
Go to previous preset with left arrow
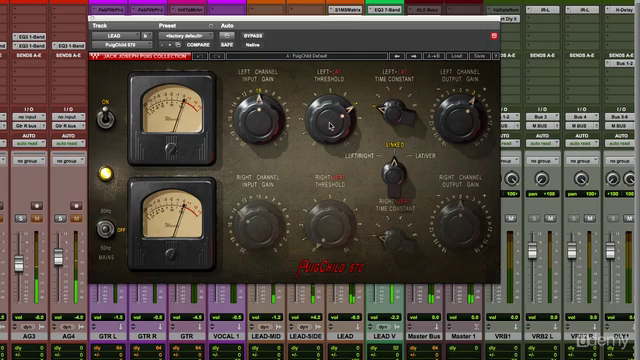(397, 56)
